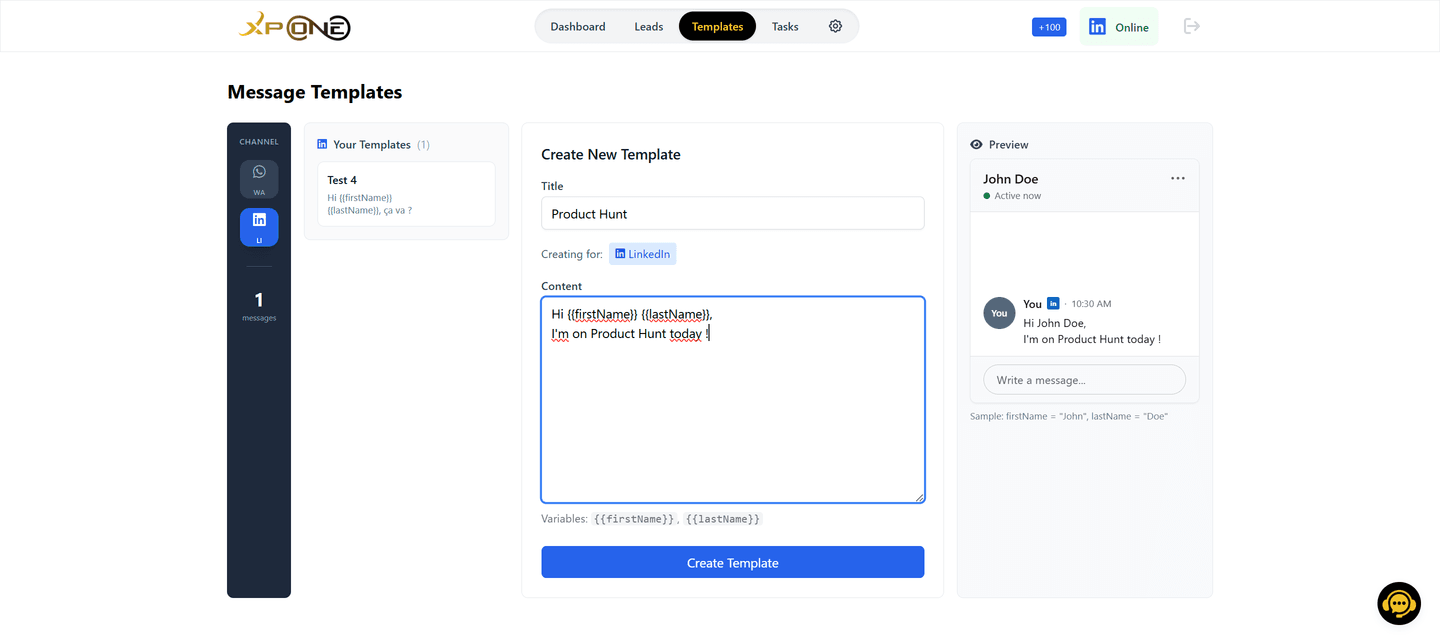Click the Preview eye icon

(x=976, y=145)
